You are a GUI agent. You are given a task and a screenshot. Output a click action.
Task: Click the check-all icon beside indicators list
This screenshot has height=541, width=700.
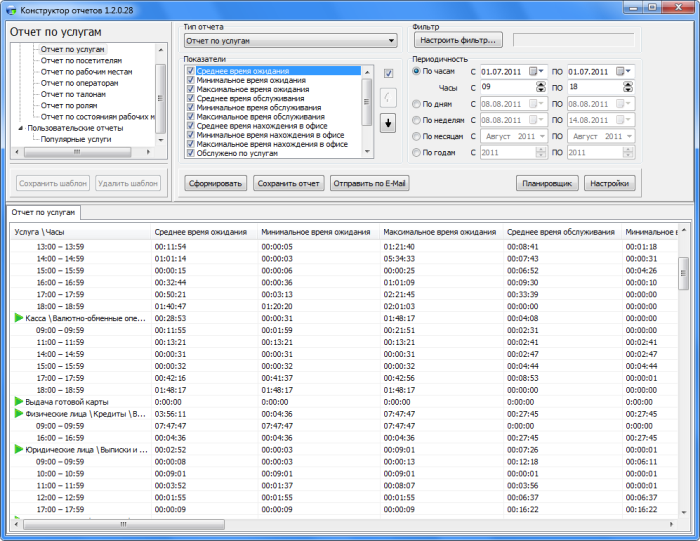[388, 73]
